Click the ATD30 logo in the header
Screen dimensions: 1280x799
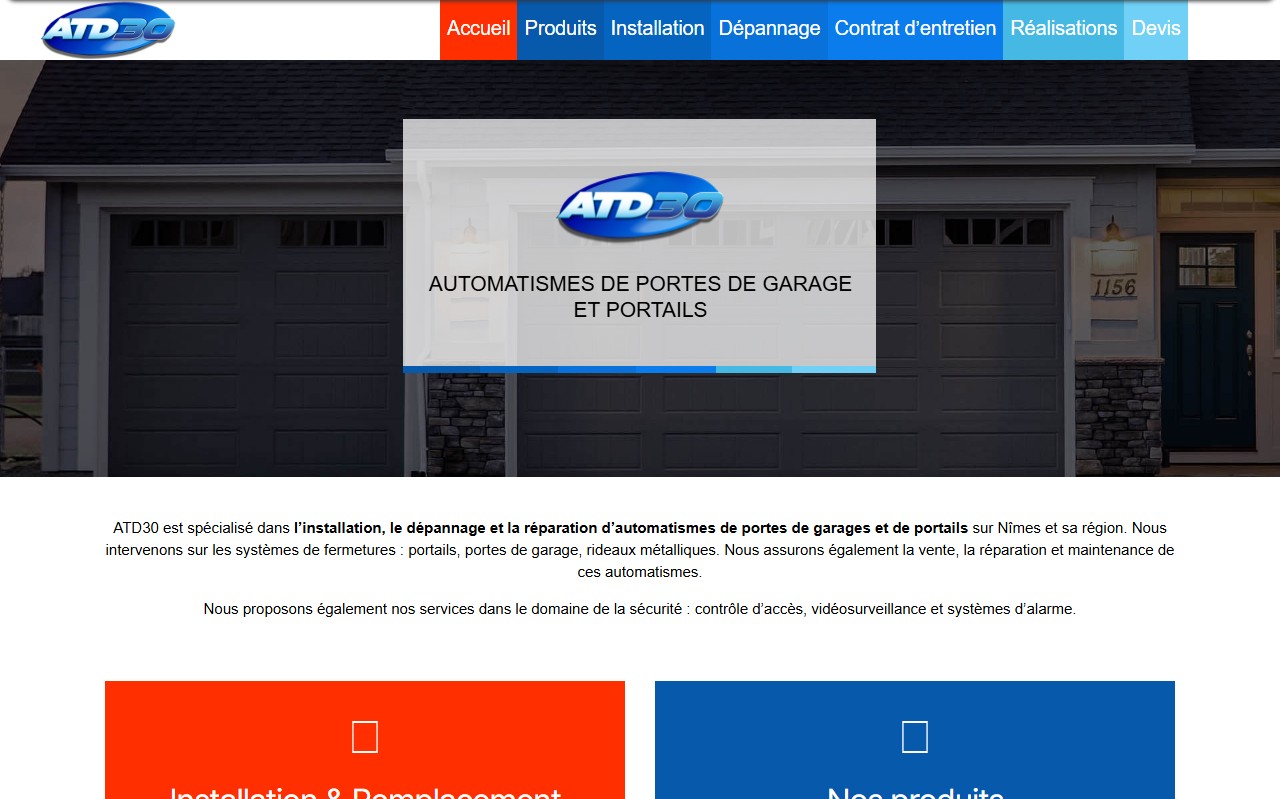pyautogui.click(x=108, y=30)
